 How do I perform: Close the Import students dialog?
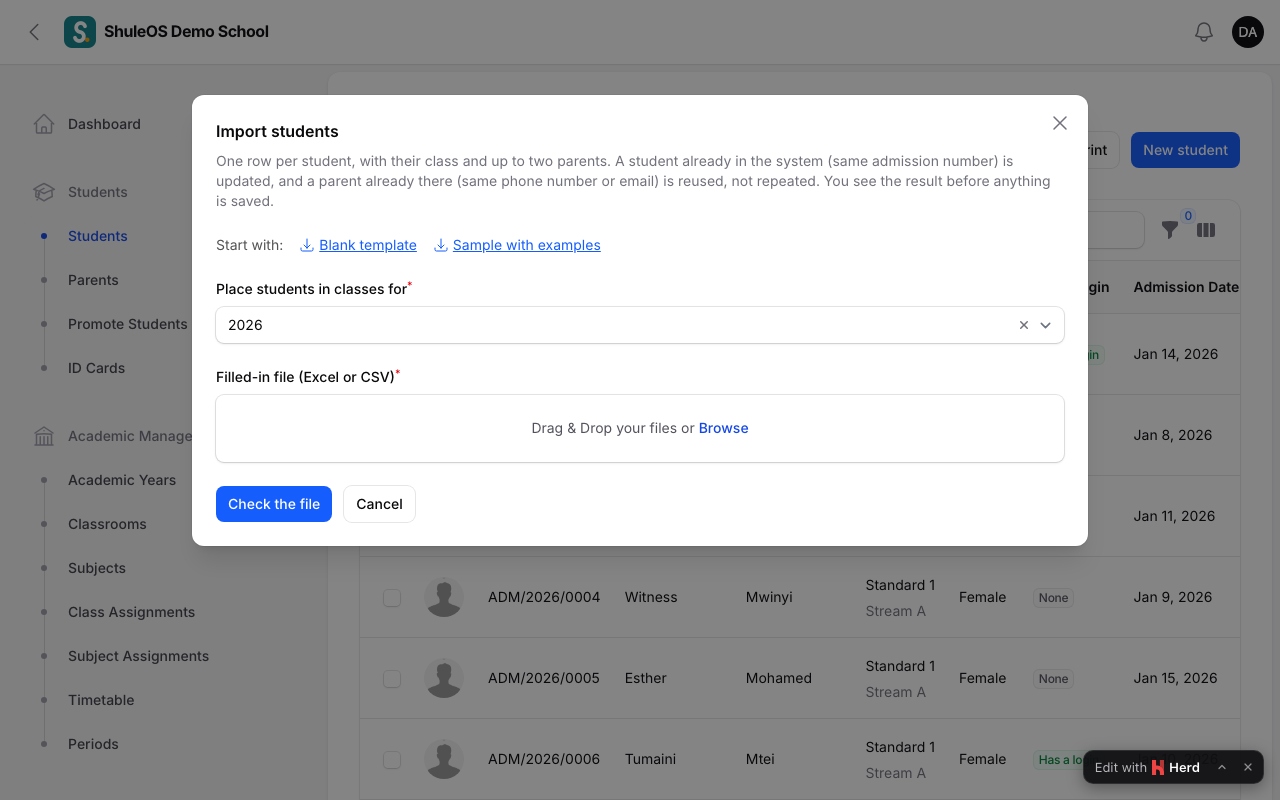click(x=1060, y=123)
